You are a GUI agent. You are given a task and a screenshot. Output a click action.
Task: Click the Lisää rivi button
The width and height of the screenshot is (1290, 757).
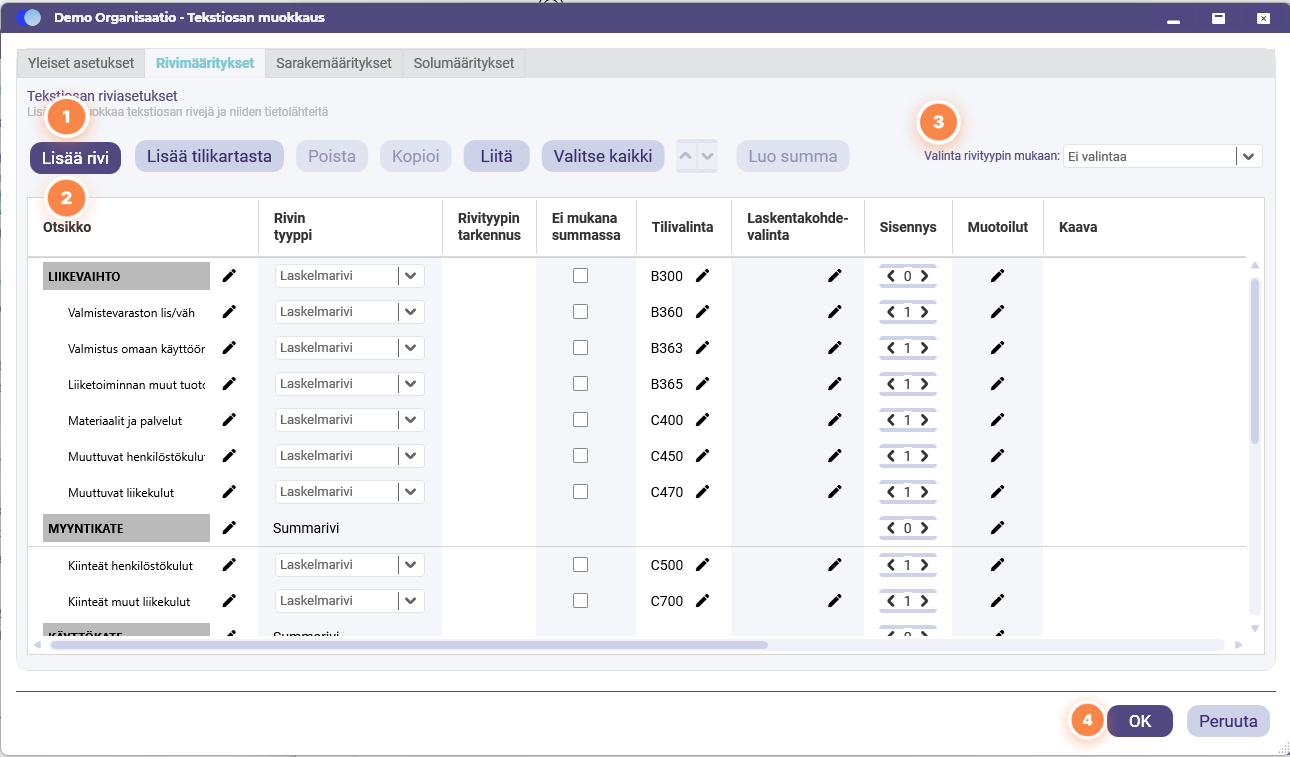point(76,158)
